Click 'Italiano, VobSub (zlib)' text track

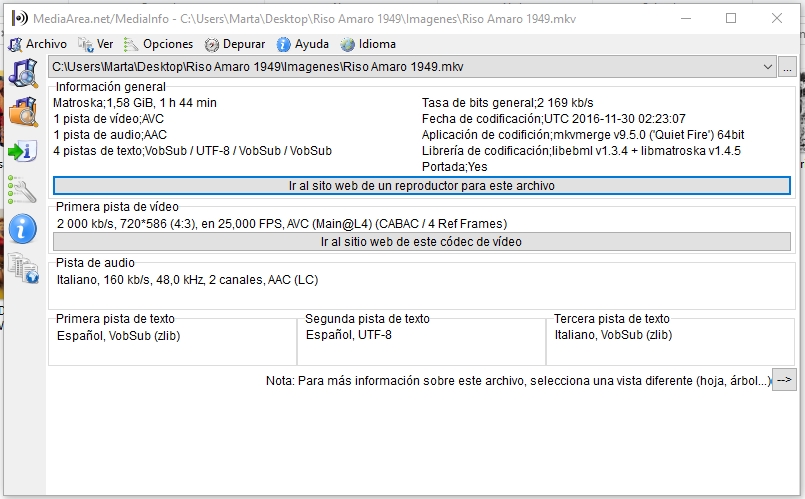pyautogui.click(x=613, y=335)
